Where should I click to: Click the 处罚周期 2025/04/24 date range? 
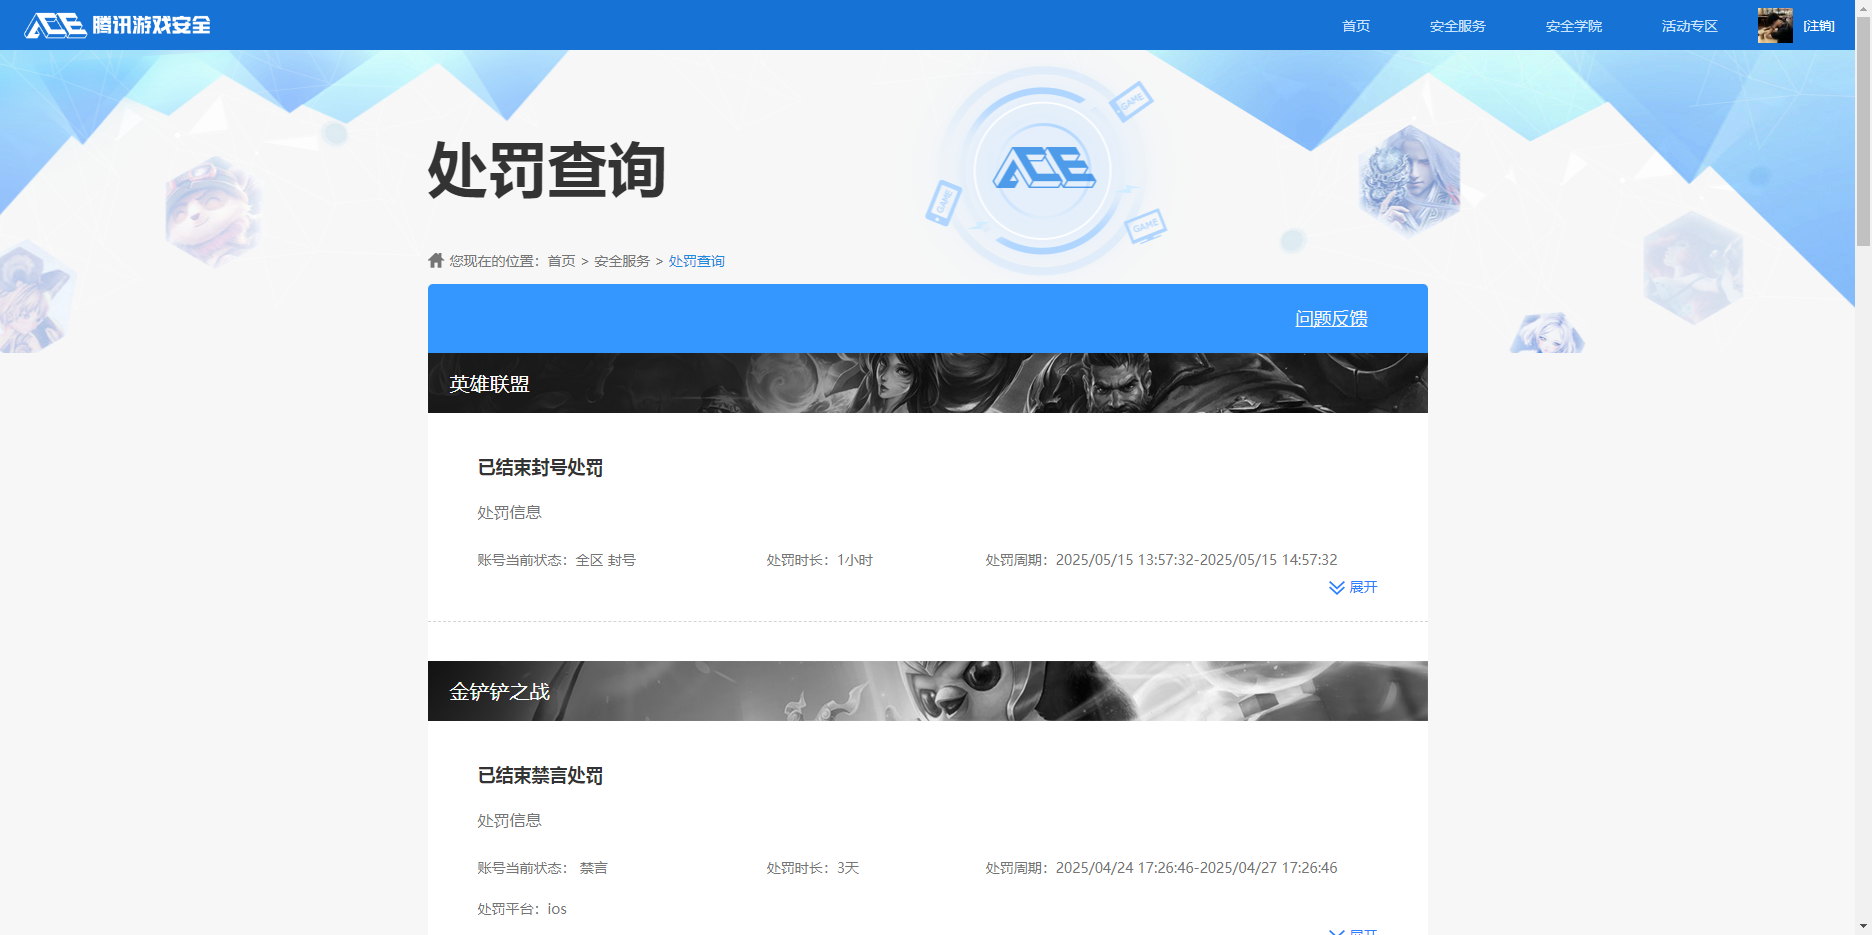[1161, 868]
